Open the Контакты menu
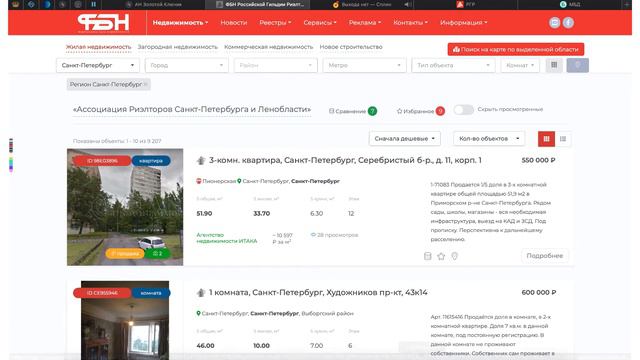Image resolution: width=640 pixels, height=360 pixels. (x=411, y=23)
